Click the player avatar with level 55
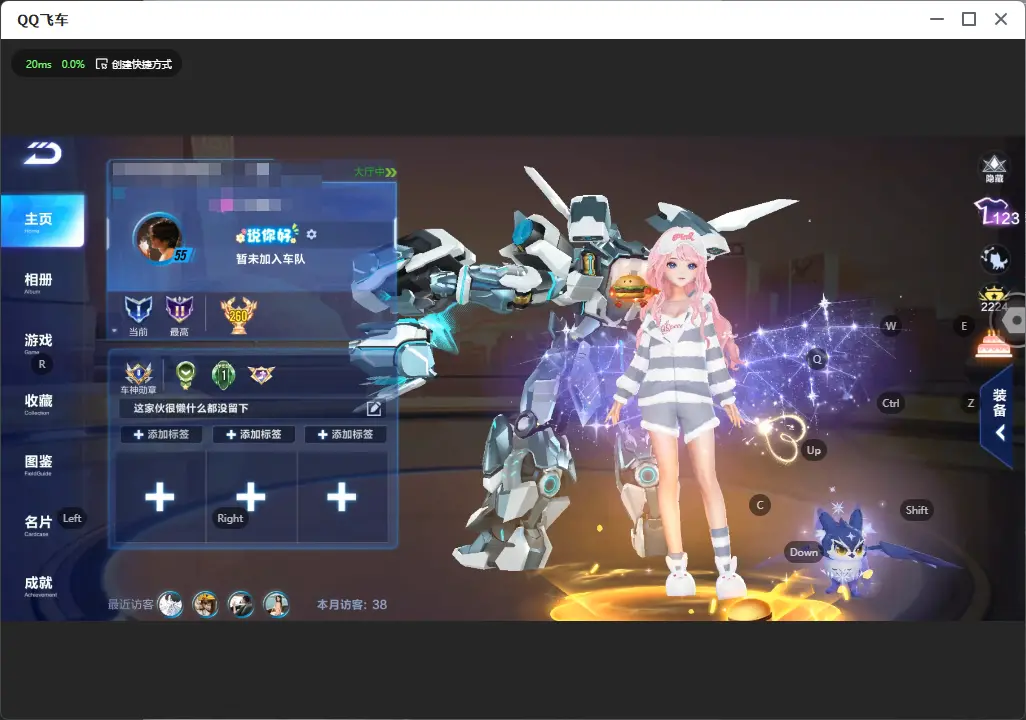This screenshot has width=1026, height=720. pyautogui.click(x=159, y=238)
